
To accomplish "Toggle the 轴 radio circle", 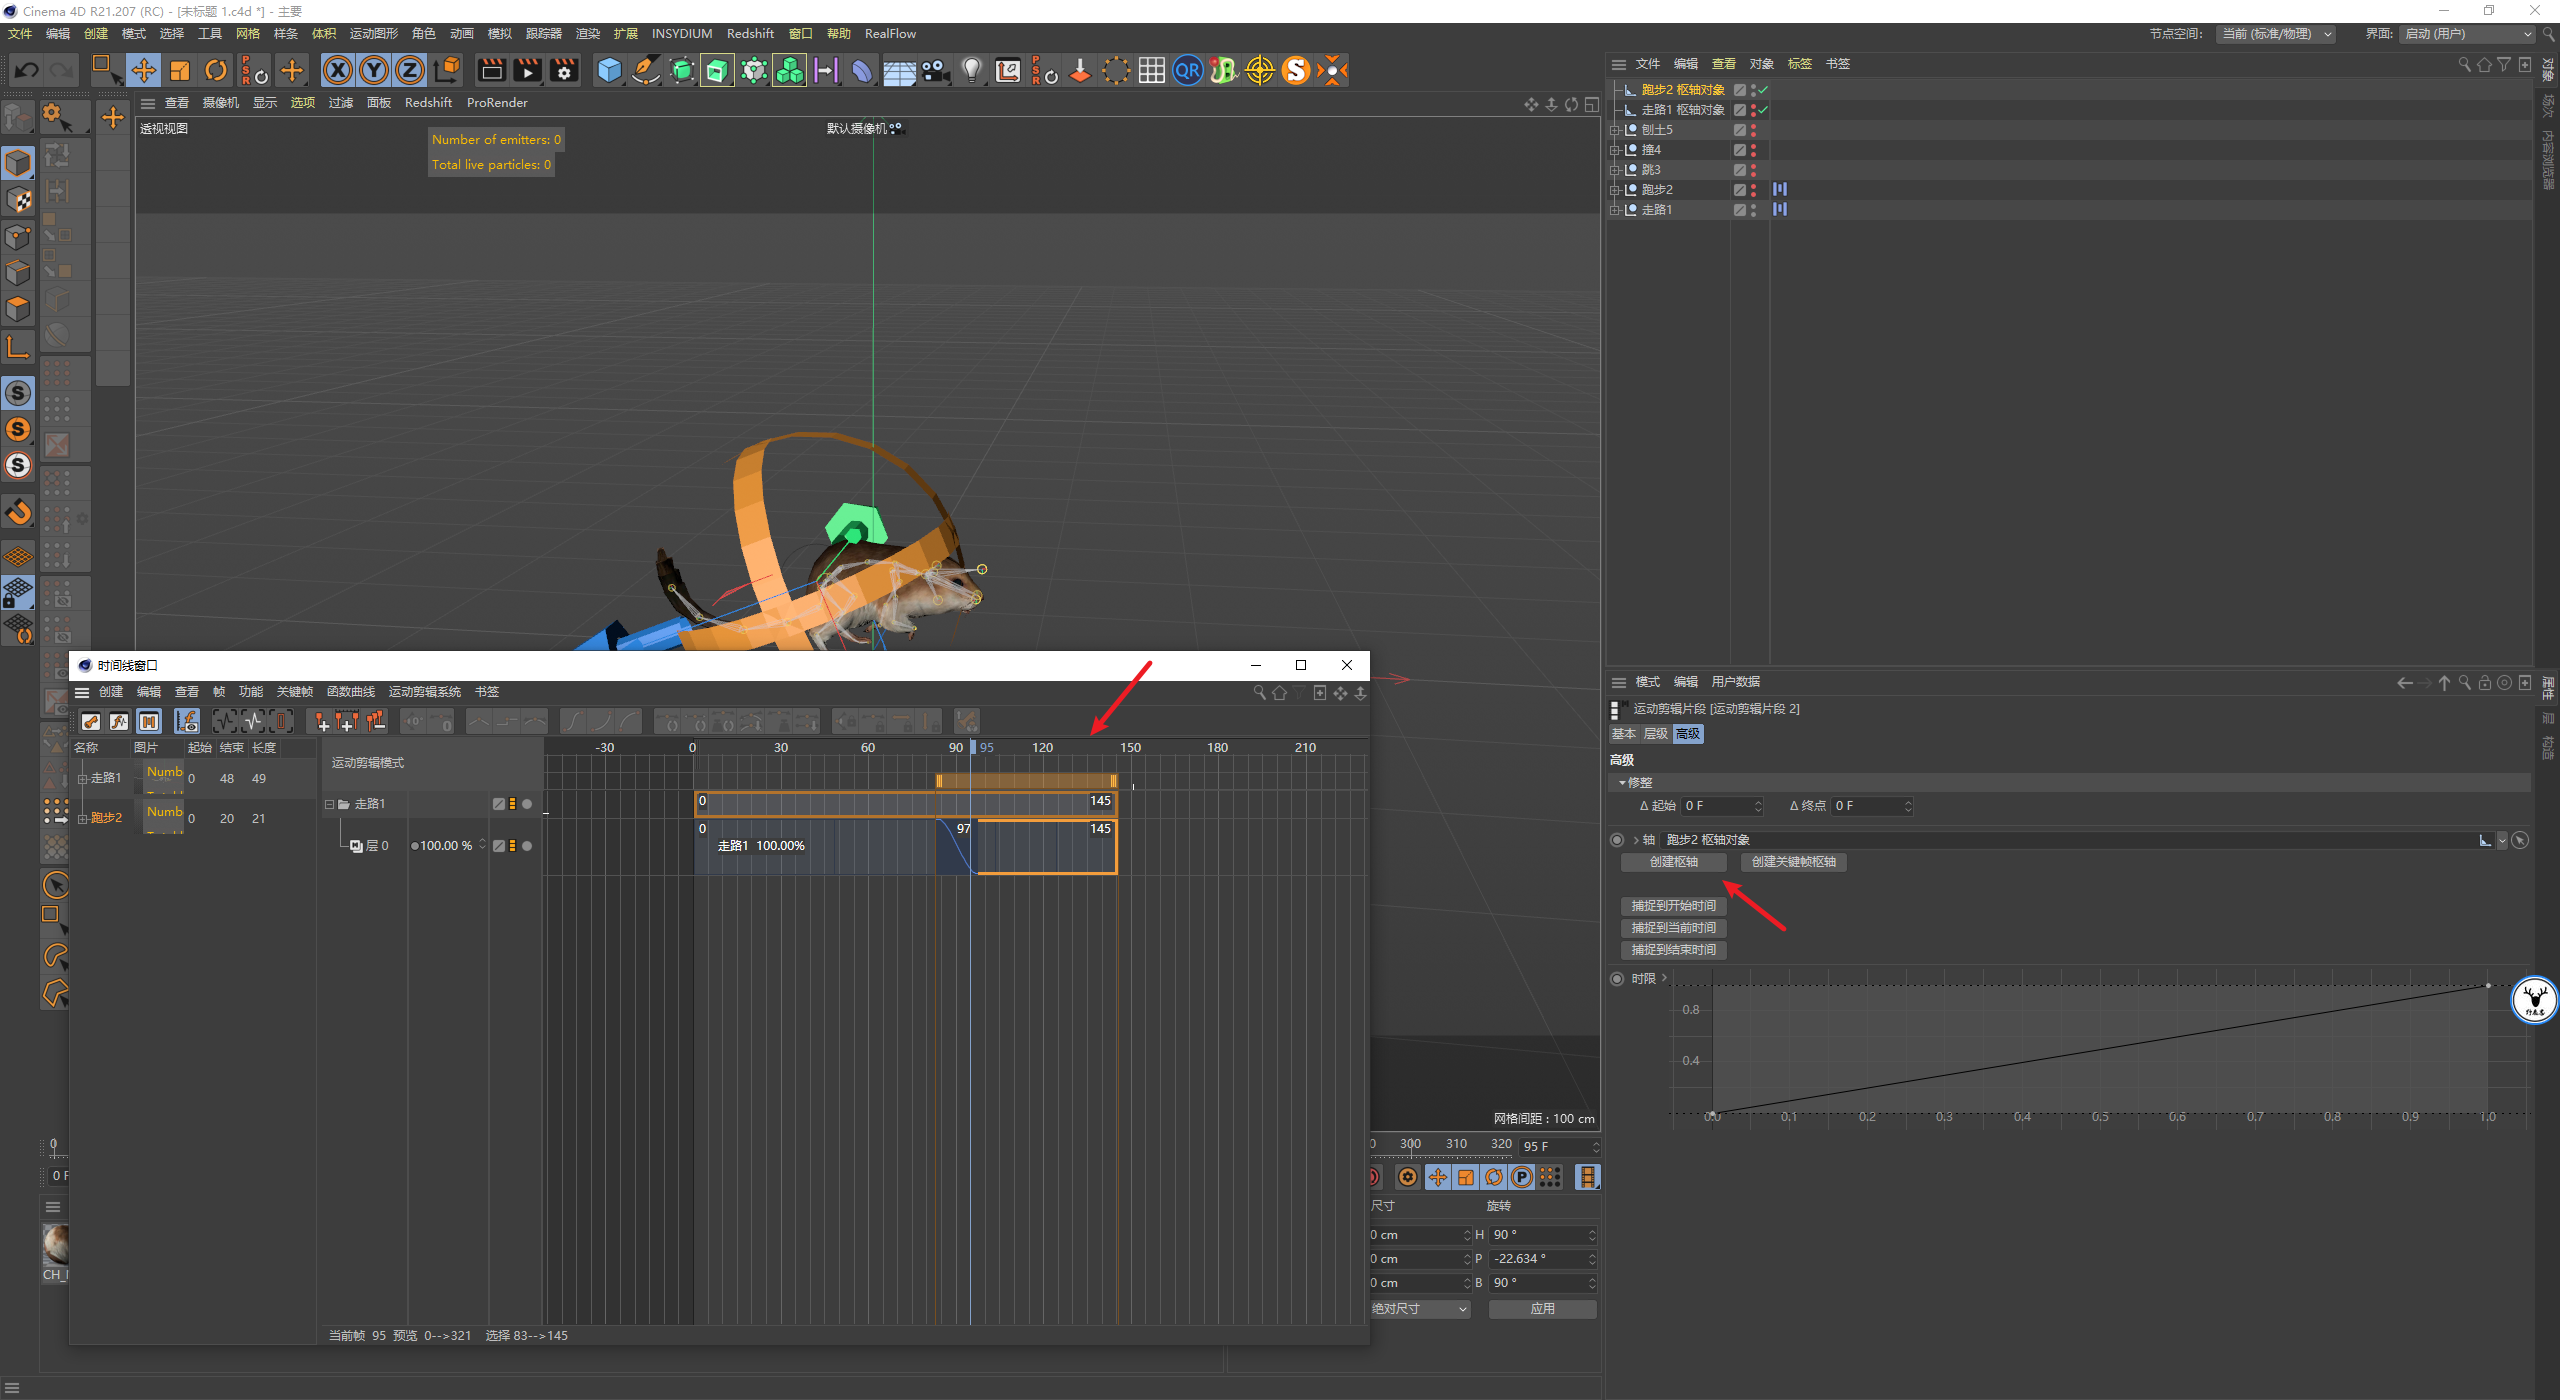I will [x=1617, y=840].
